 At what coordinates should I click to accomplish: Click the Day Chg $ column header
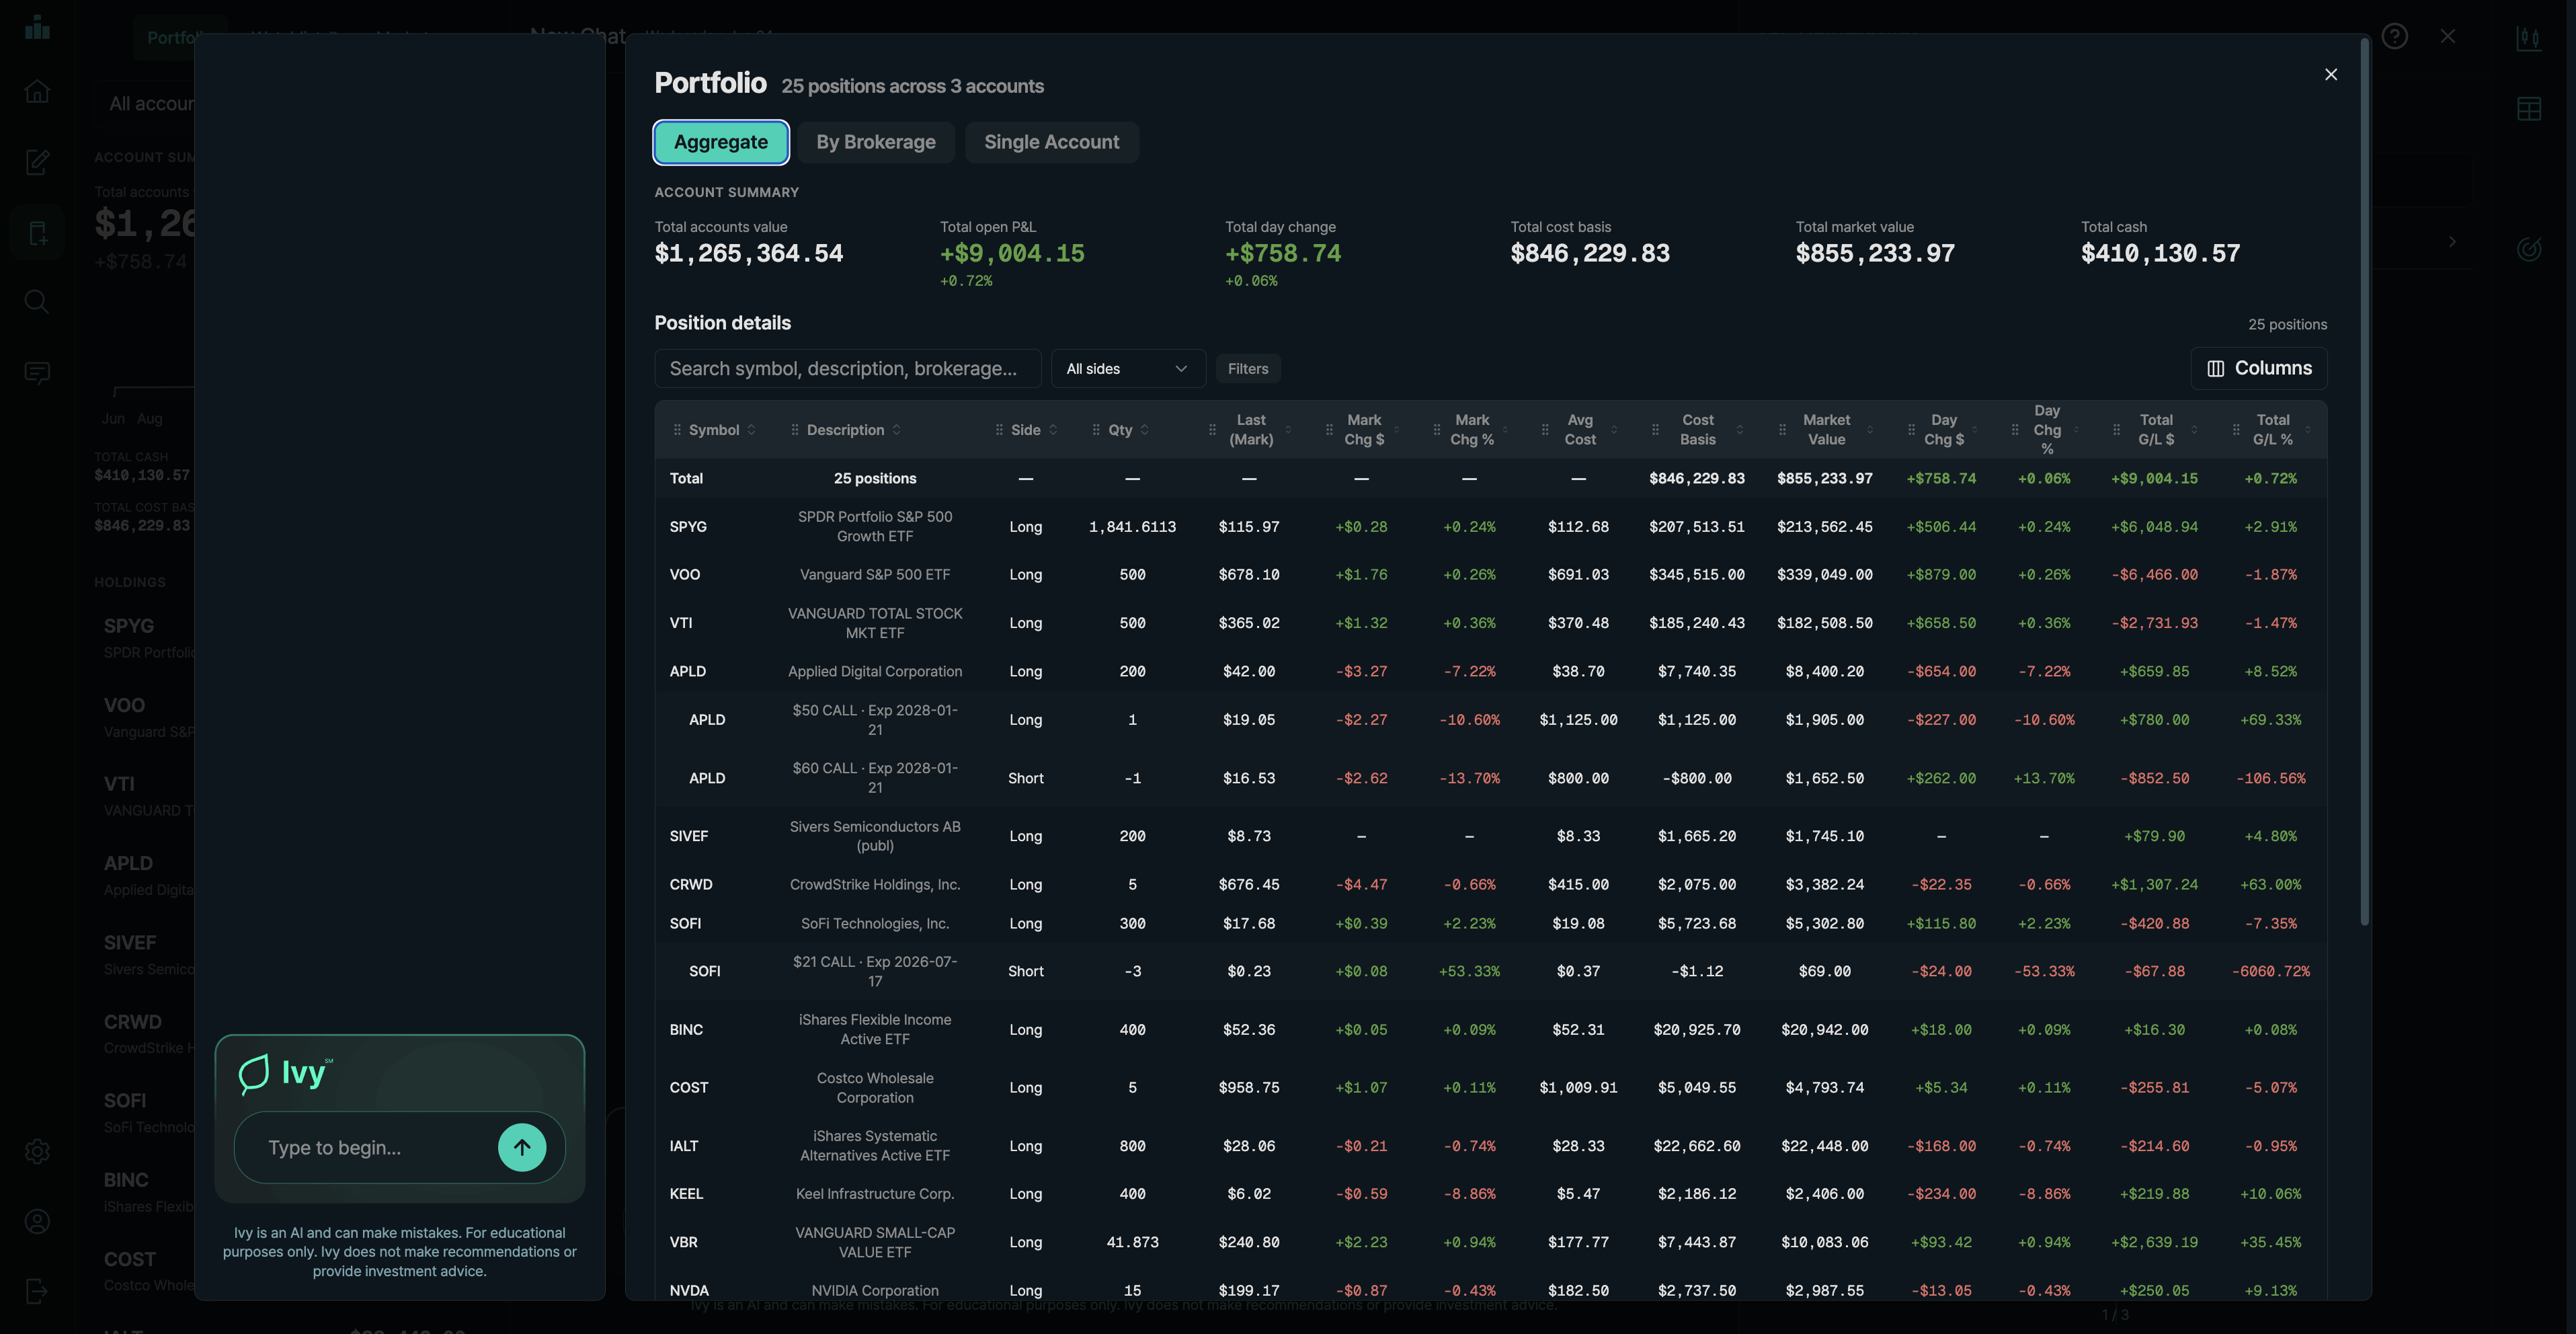pos(1944,430)
